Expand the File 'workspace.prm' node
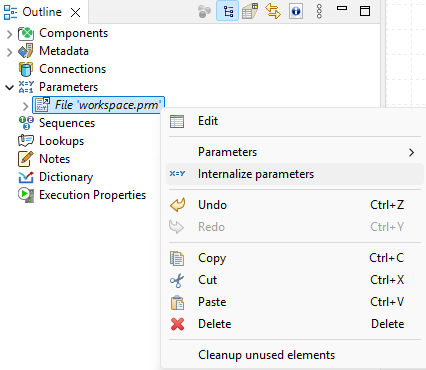The width and height of the screenshot is (426, 370). [x=26, y=106]
